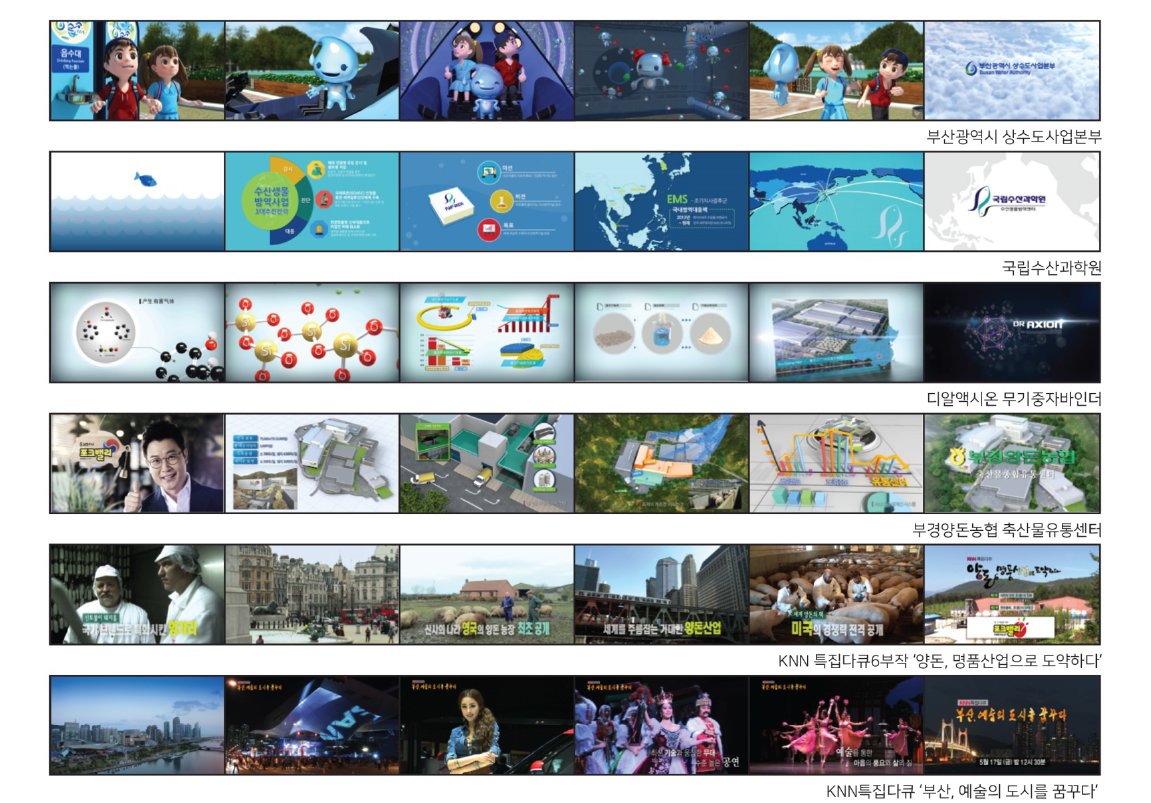Viewport: 1151px width, 803px height.
Task: Select Busan Water Authority logo on clouds thumbnail
Action: point(1012,70)
